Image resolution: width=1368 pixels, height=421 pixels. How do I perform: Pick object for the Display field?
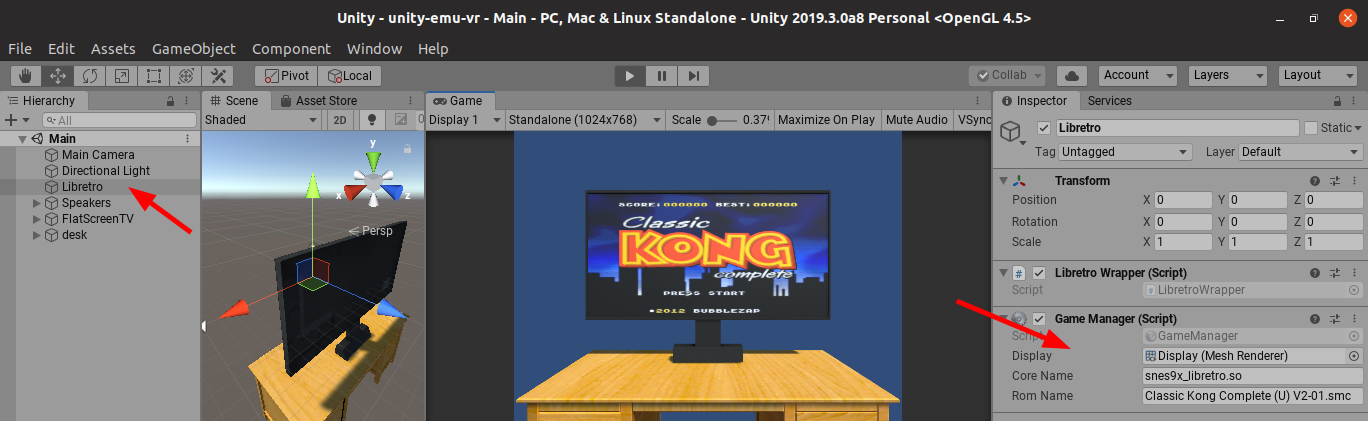click(x=1354, y=356)
